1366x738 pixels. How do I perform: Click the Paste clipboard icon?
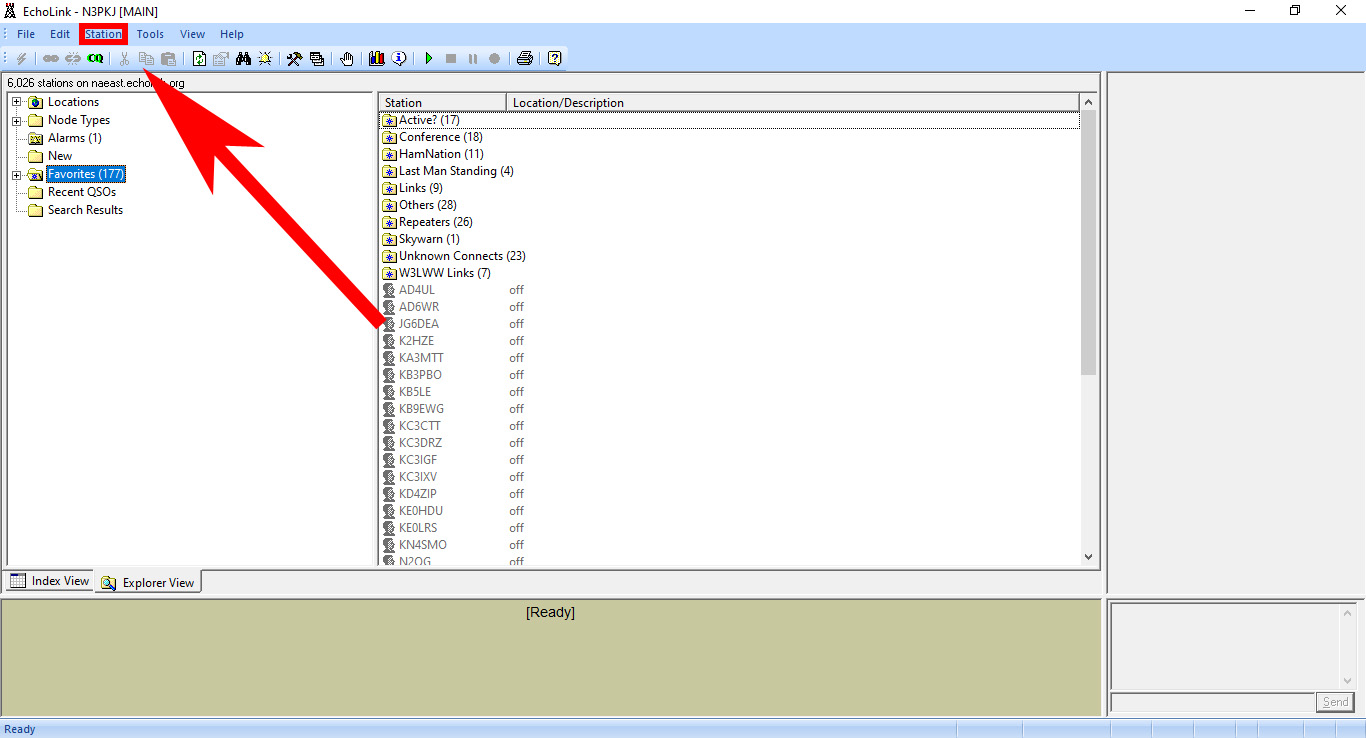(168, 59)
